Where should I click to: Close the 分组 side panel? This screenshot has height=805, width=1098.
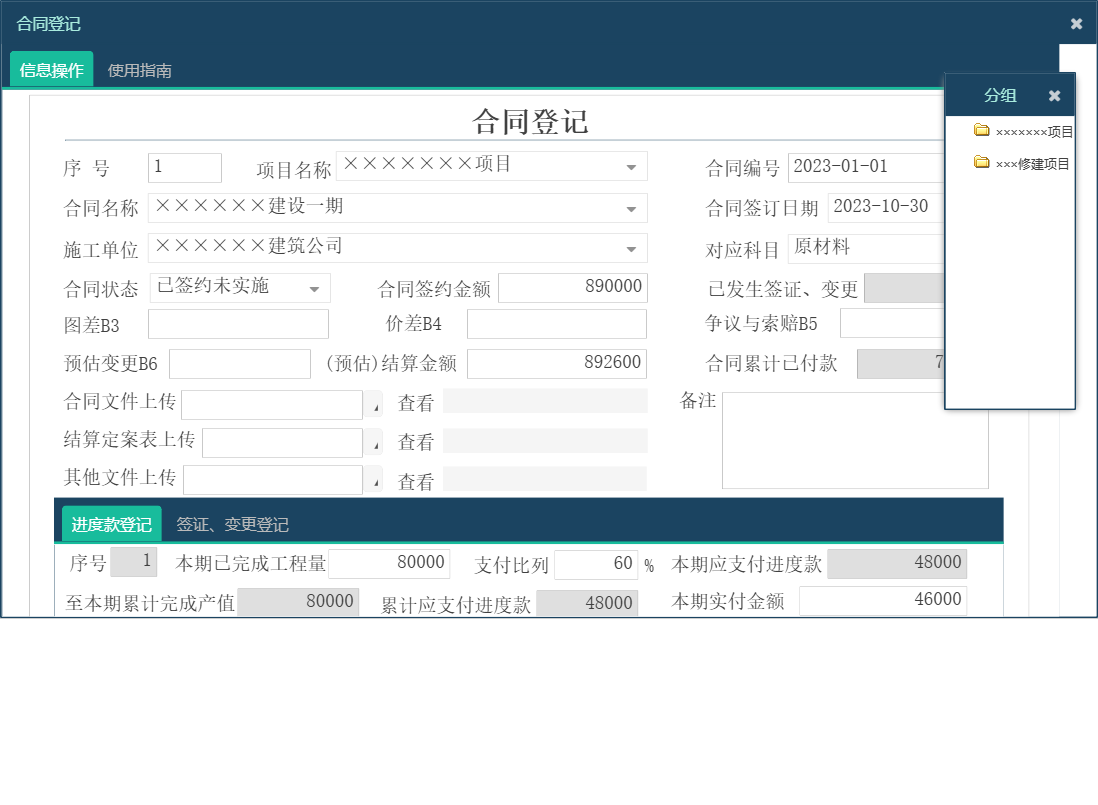pyautogui.click(x=1054, y=95)
